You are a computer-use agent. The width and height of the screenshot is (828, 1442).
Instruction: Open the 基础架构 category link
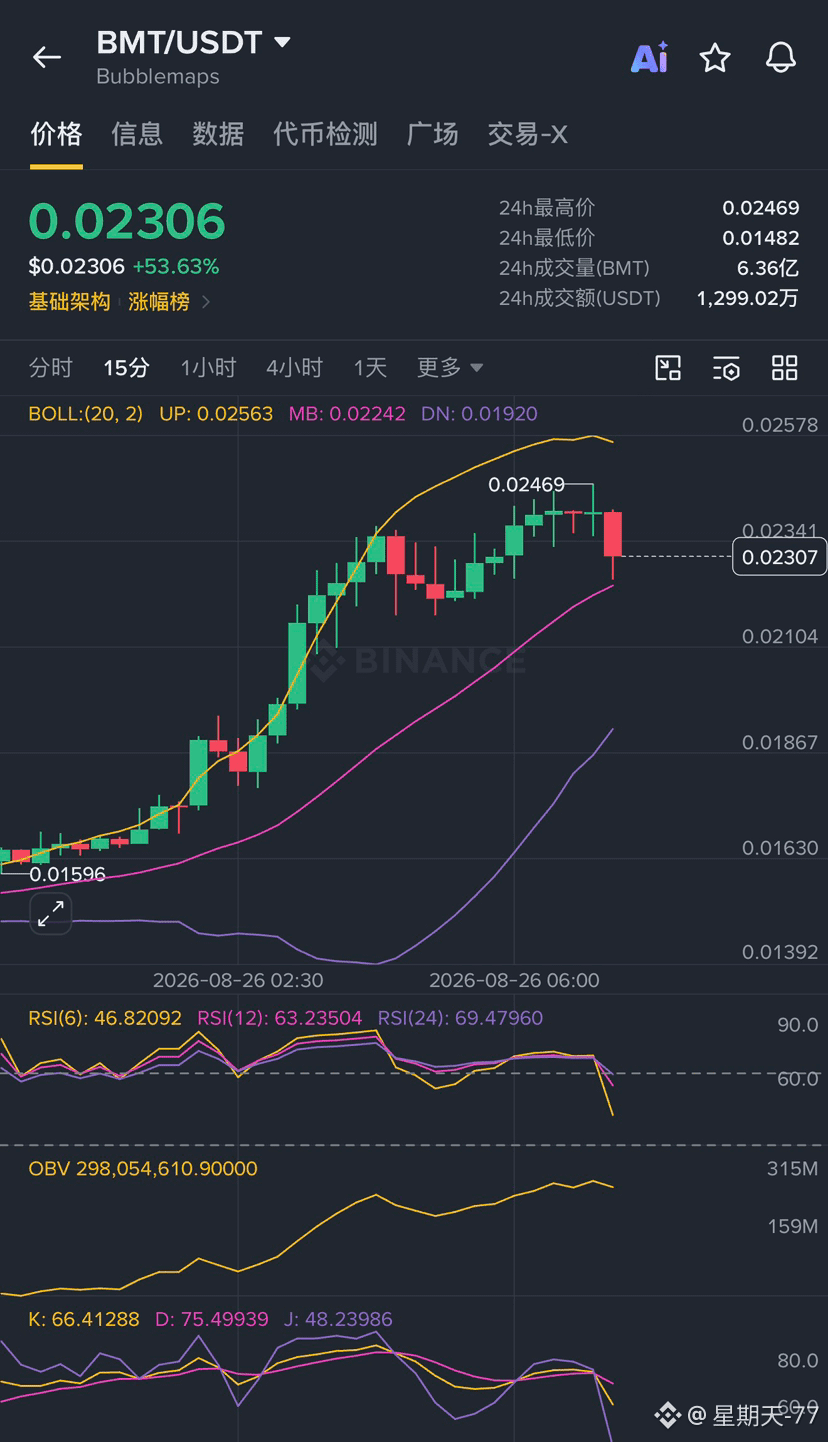click(69, 301)
